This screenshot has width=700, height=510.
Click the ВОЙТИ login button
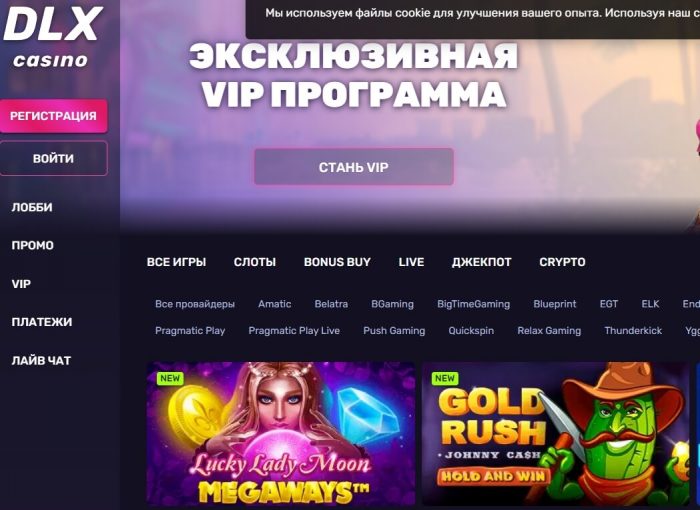(54, 159)
